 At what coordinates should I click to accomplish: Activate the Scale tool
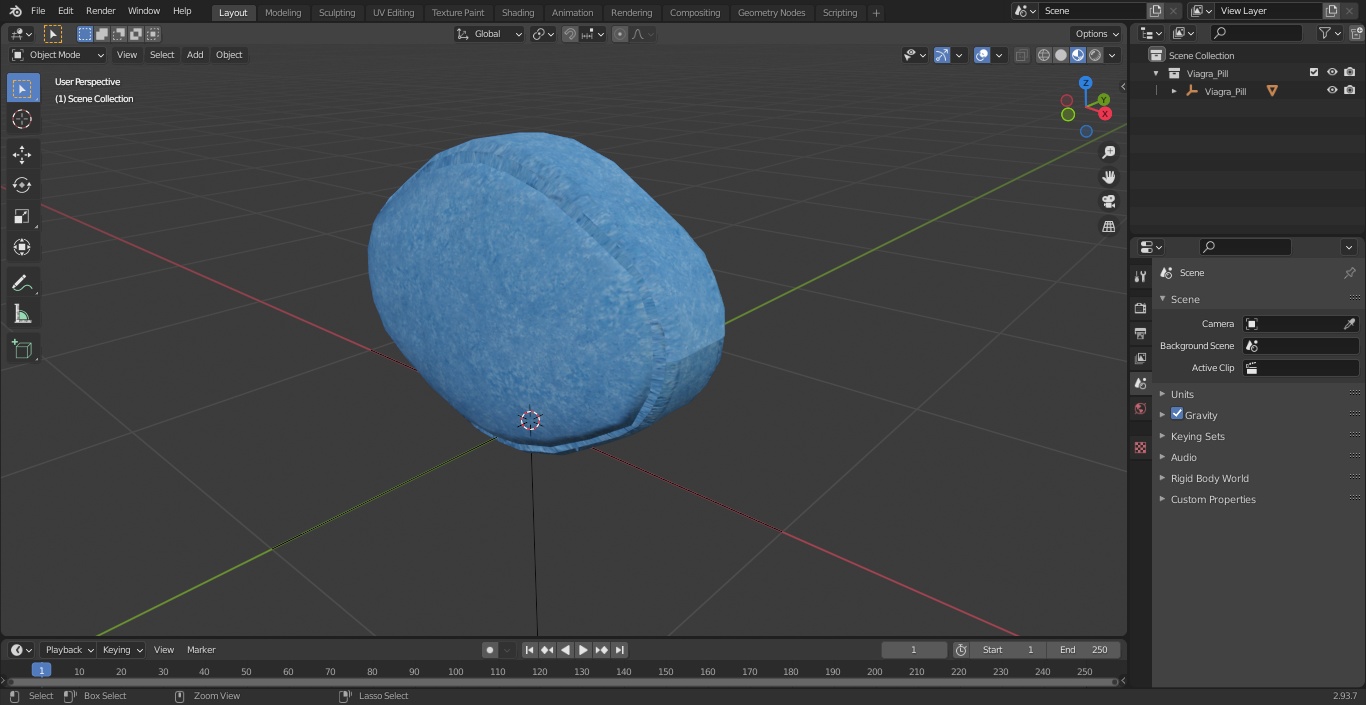coord(22,216)
